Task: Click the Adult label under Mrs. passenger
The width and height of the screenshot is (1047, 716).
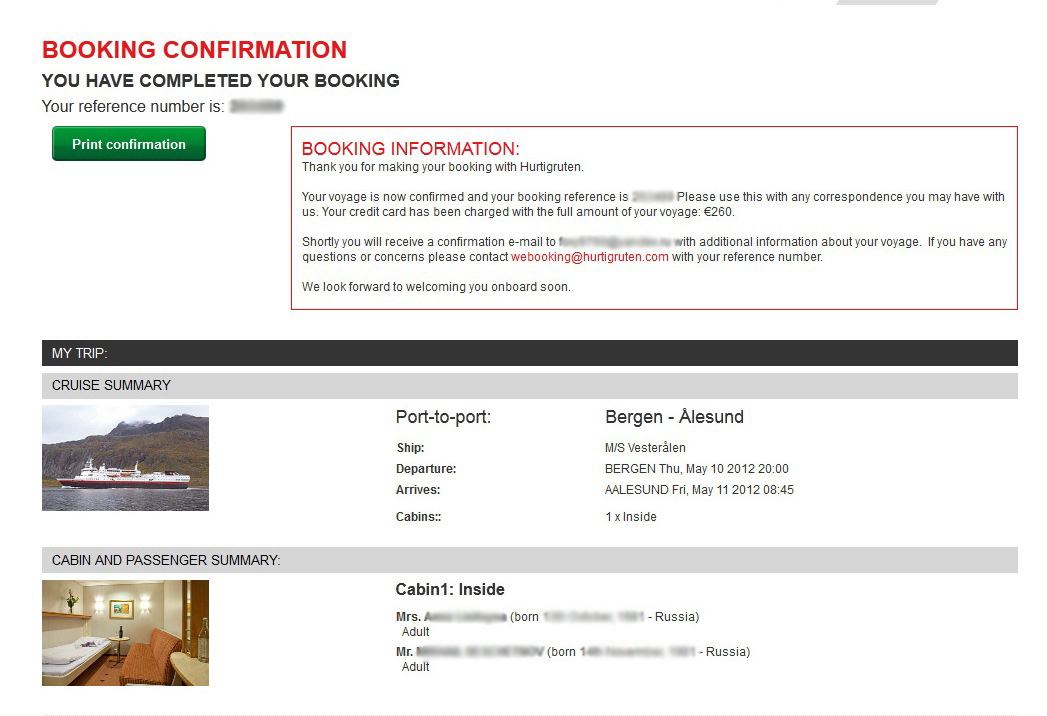Action: coord(415,632)
